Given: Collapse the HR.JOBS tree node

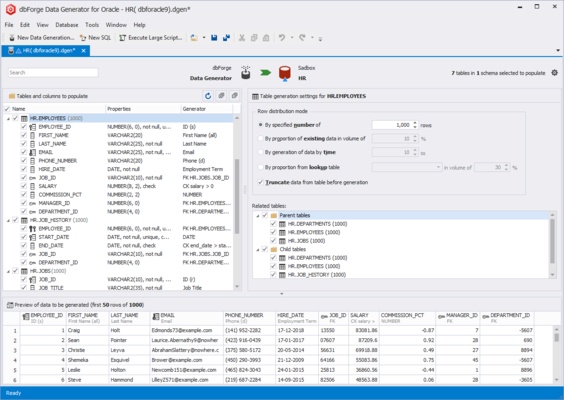Looking at the screenshot, I should (x=8, y=271).
